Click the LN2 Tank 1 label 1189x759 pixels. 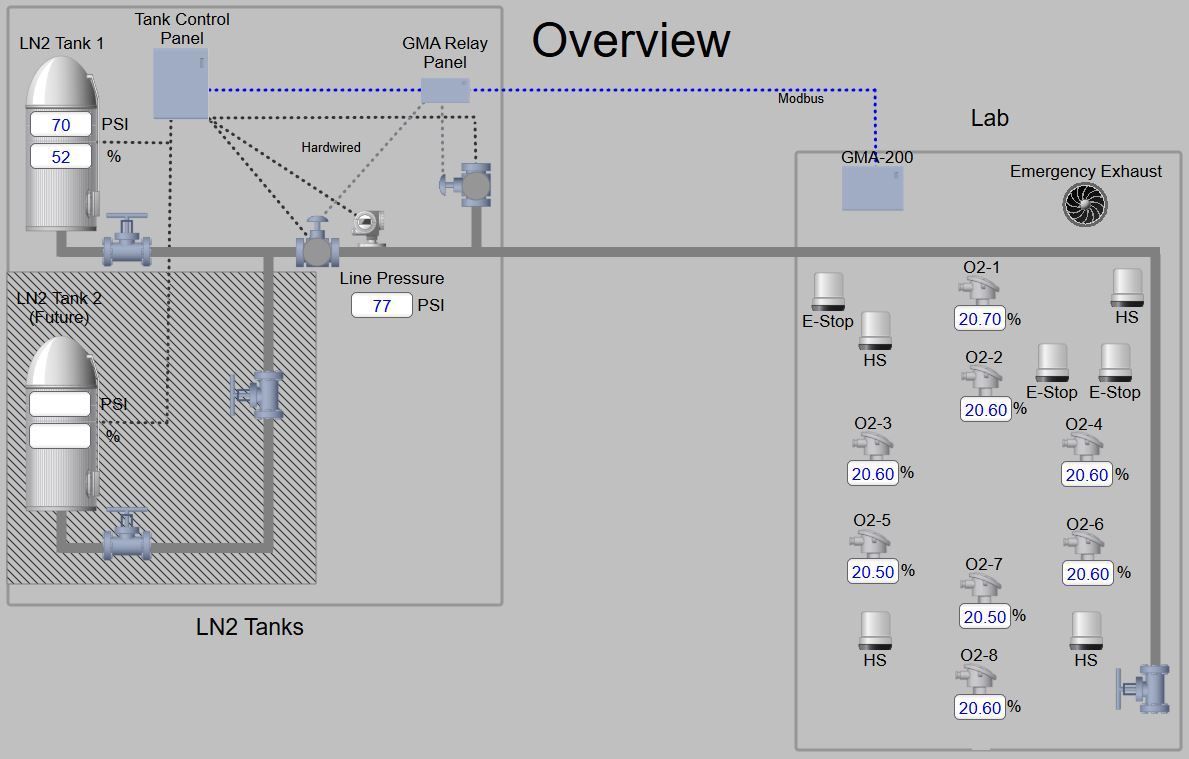click(61, 43)
